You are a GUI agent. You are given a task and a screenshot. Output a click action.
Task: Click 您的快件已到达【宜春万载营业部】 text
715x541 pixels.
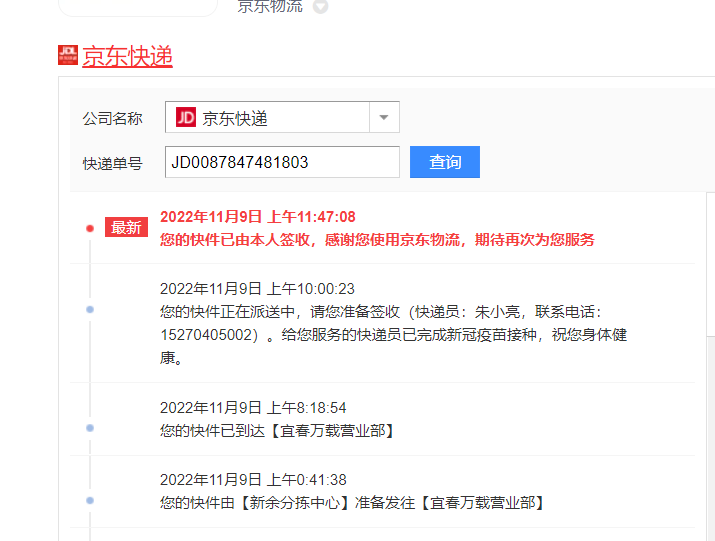[277, 430]
